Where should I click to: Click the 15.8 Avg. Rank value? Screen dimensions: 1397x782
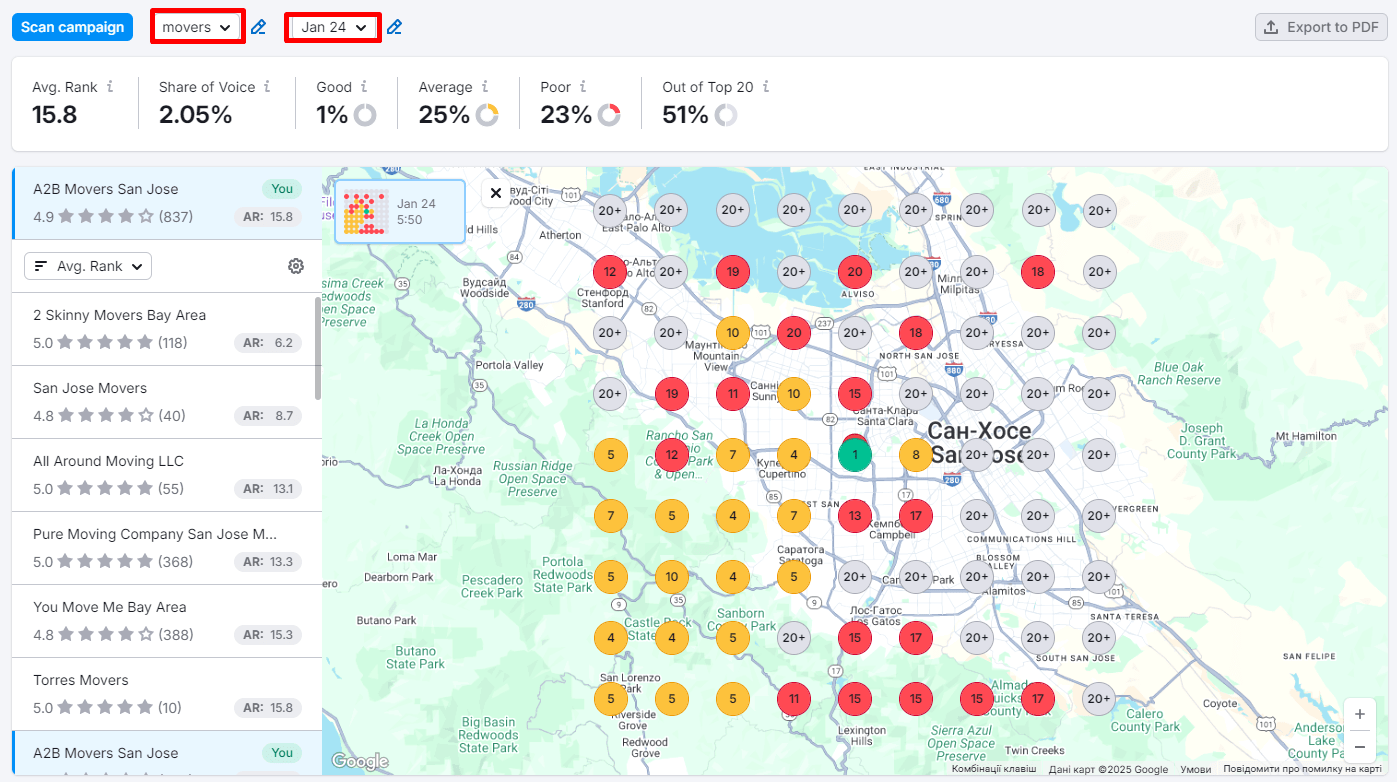55,115
